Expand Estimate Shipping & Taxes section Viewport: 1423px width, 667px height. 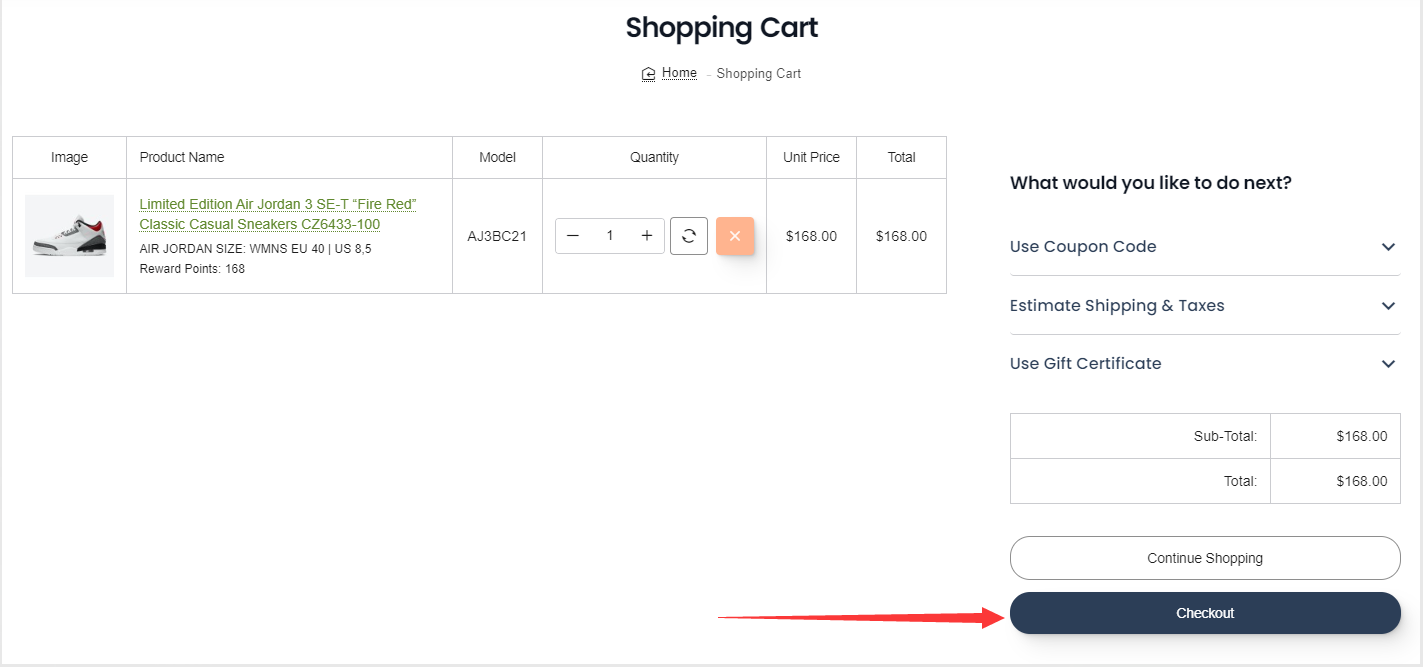coord(1205,305)
